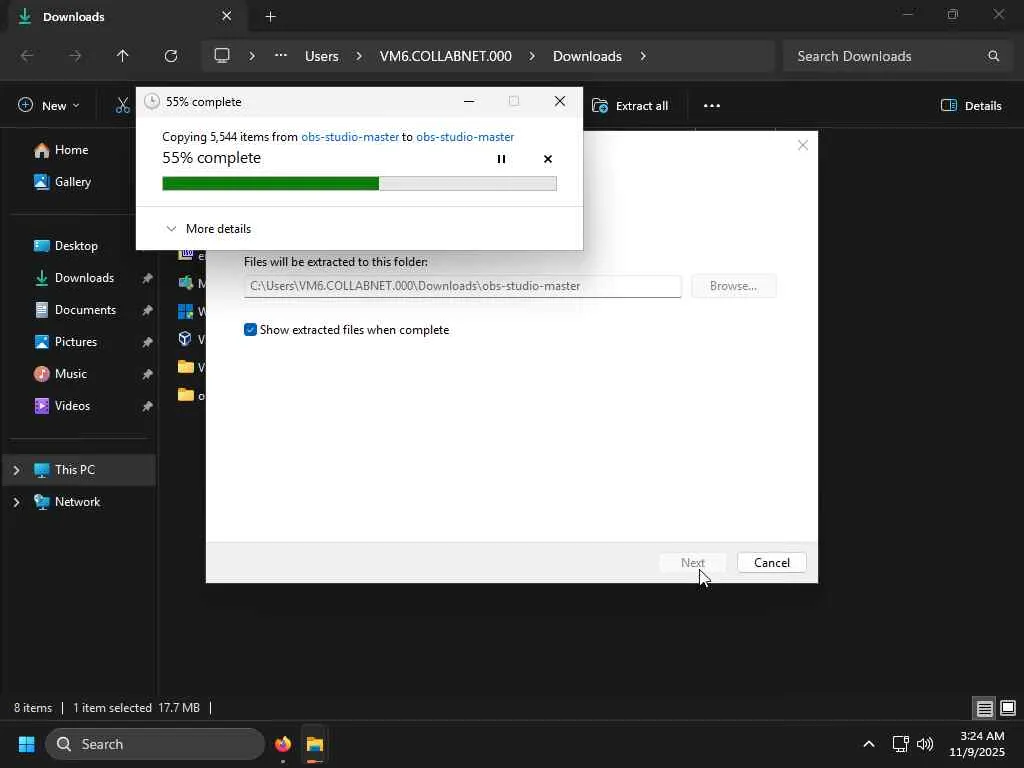
Task: Expand chevron after Users breadcrumb
Action: click(x=359, y=56)
